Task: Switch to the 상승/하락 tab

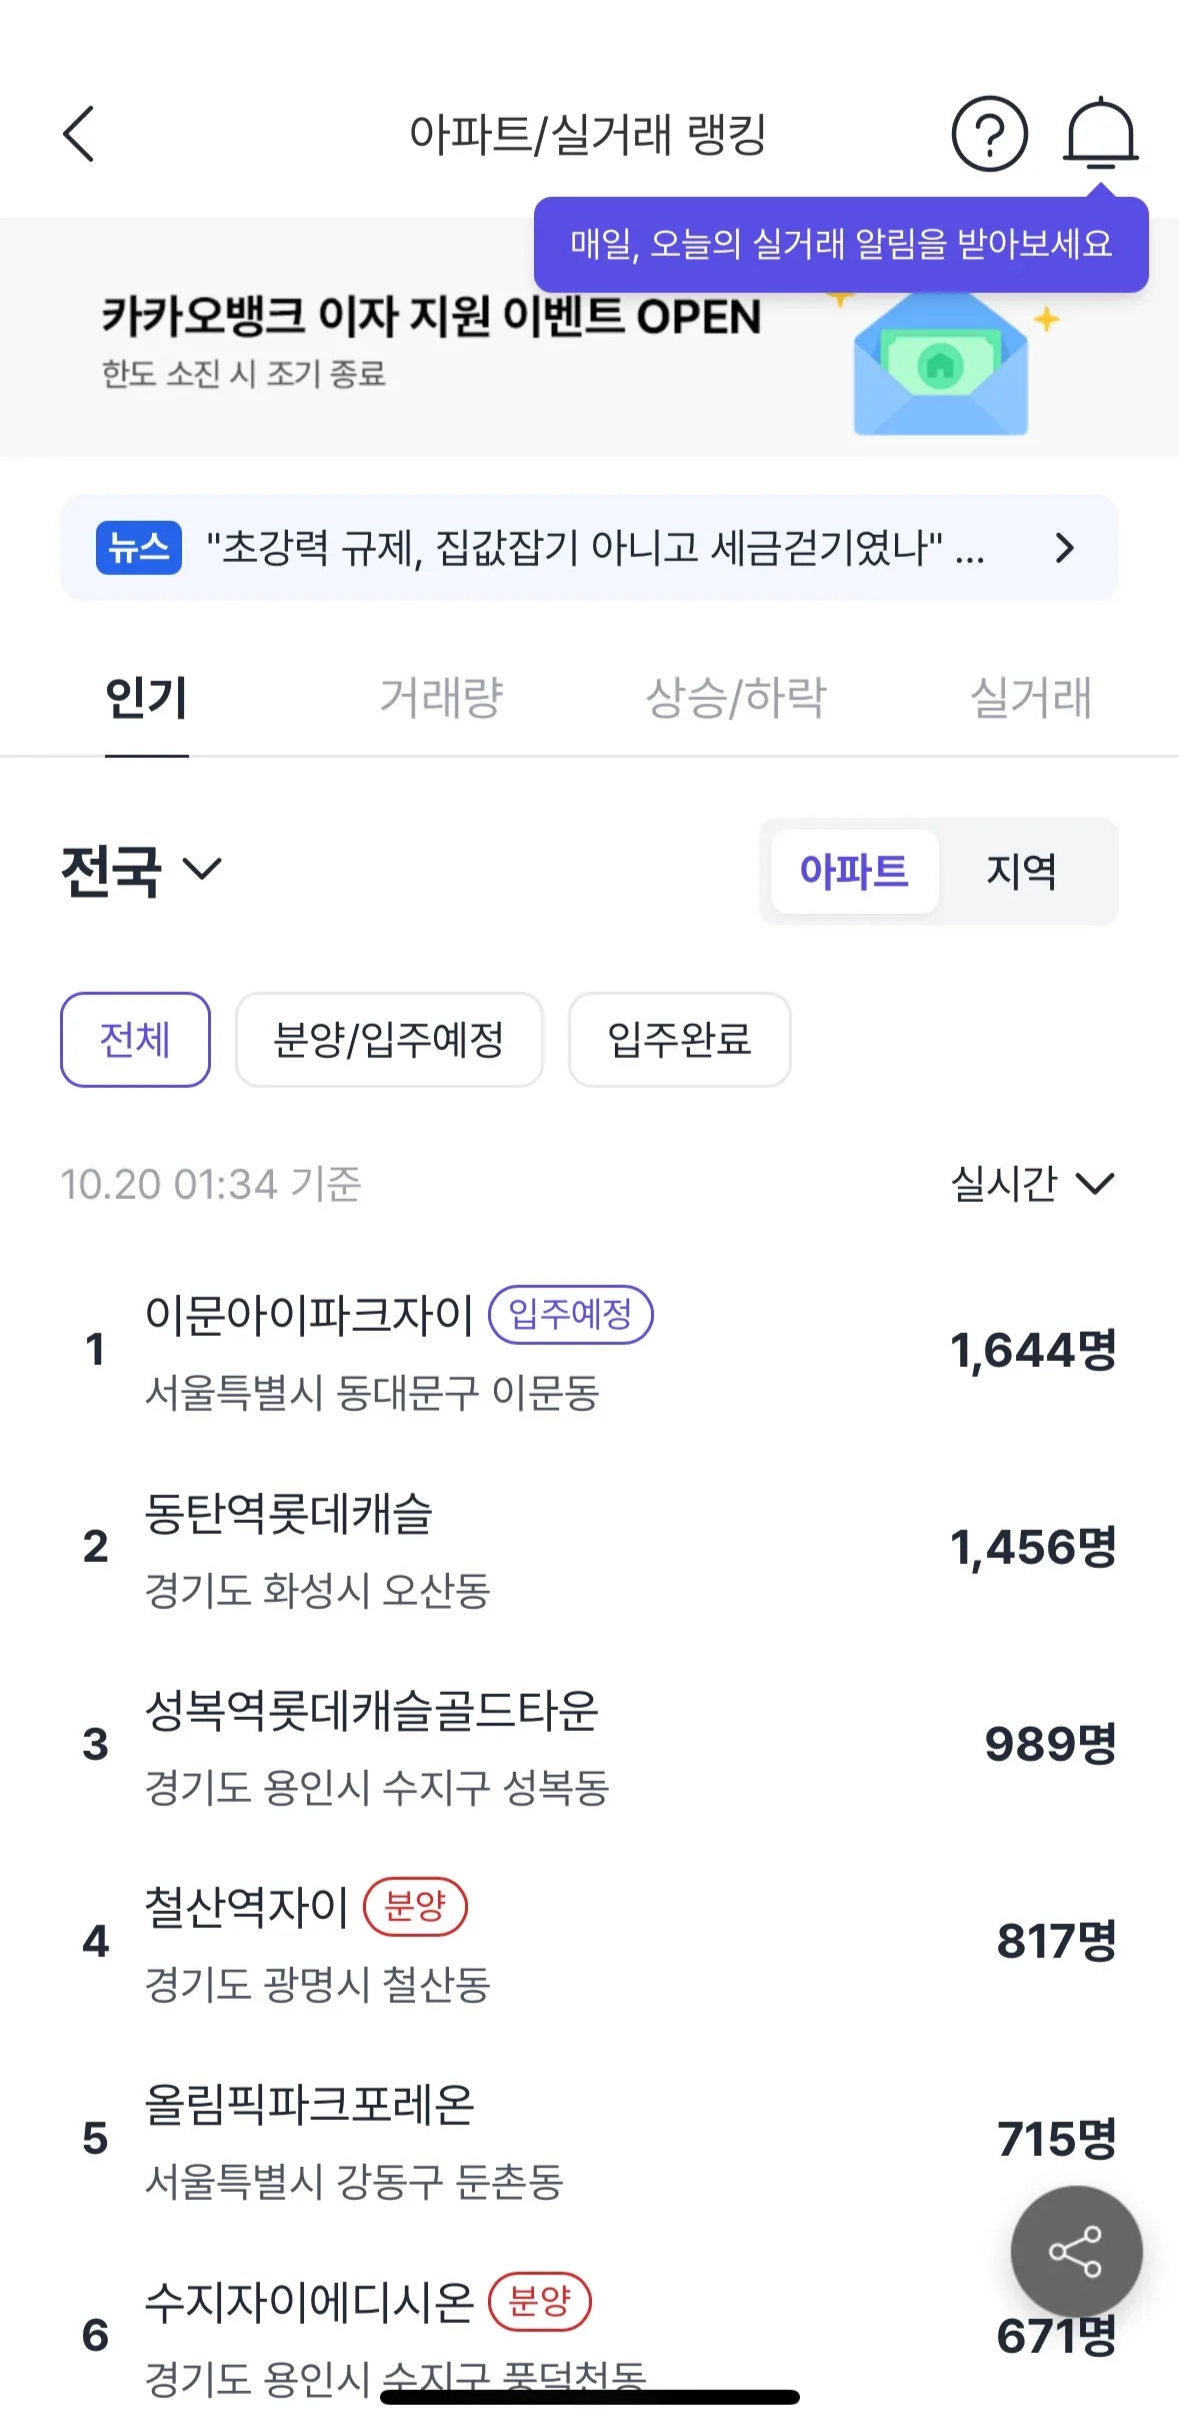Action: pos(736,698)
